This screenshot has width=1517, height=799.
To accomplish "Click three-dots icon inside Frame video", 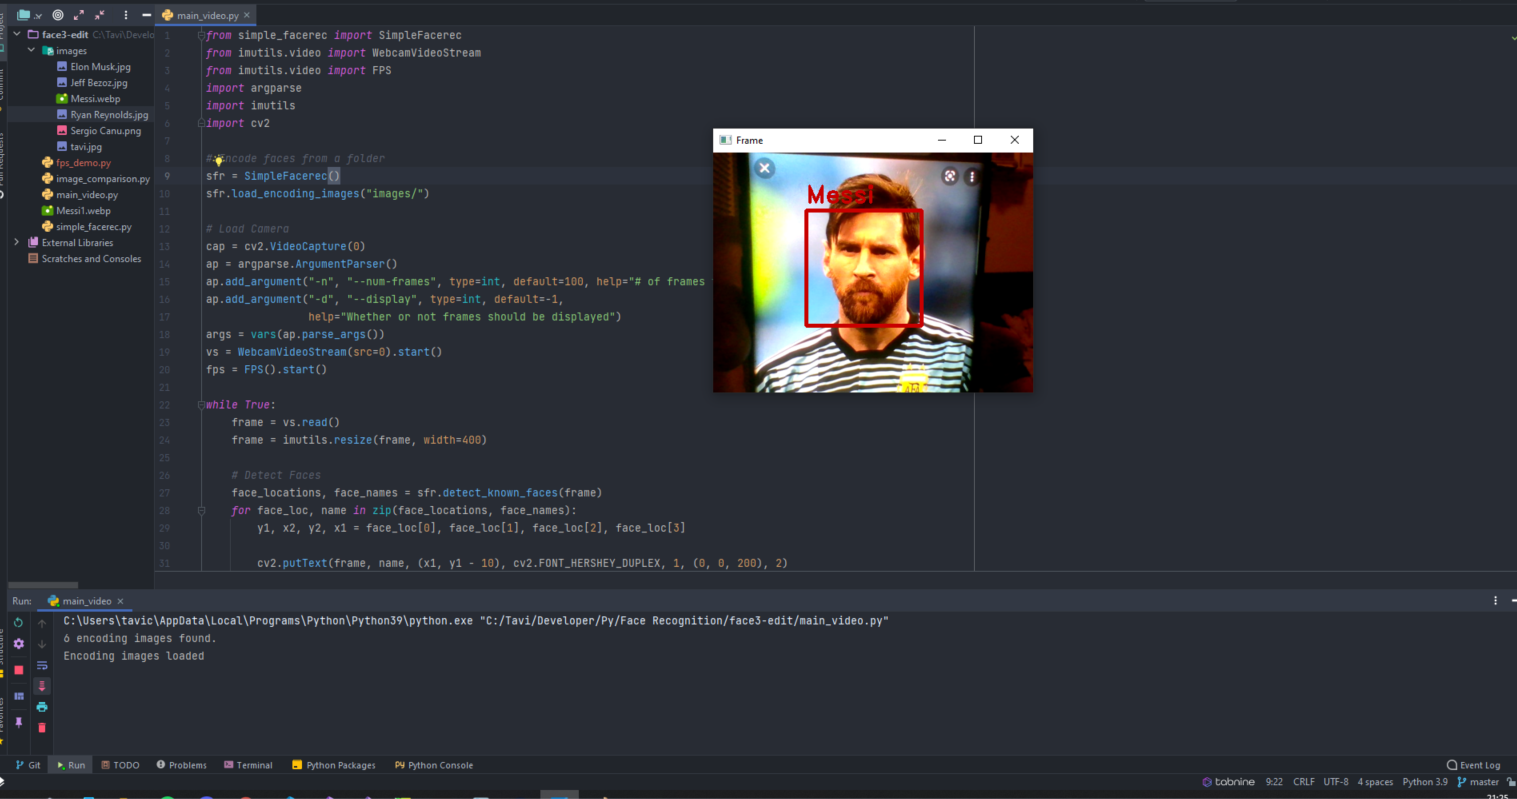I will pos(971,176).
